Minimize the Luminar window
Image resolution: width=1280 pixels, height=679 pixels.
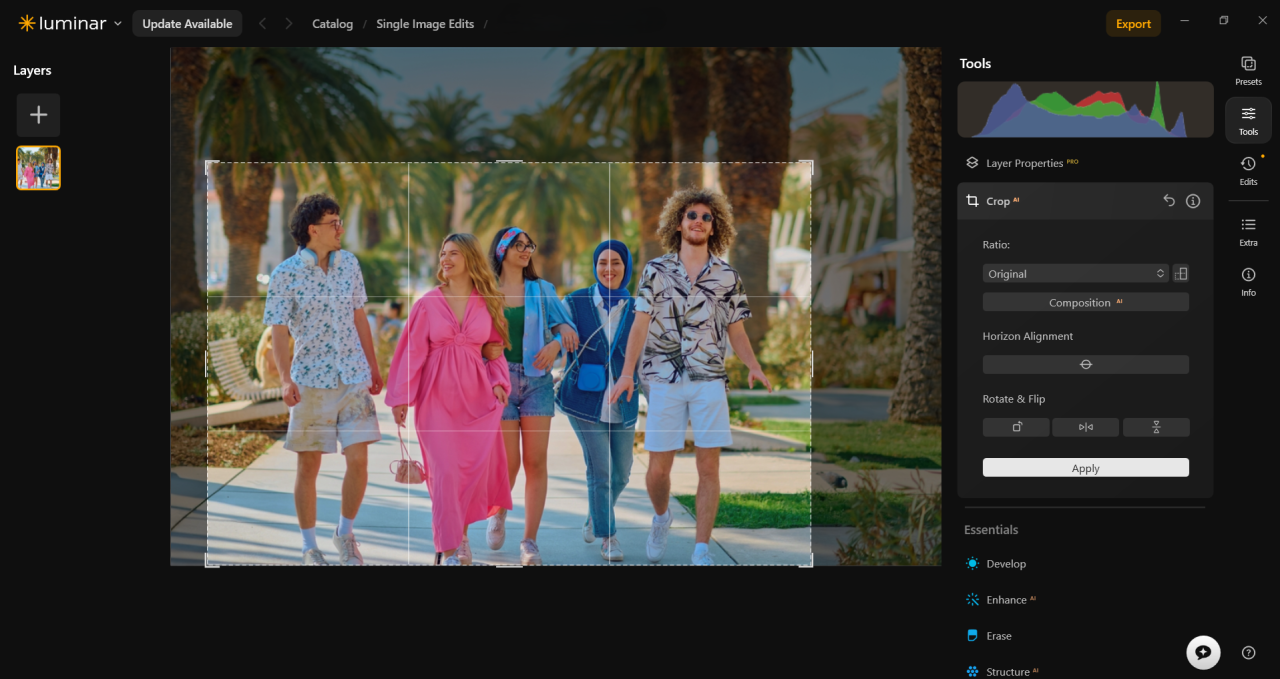point(1185,21)
